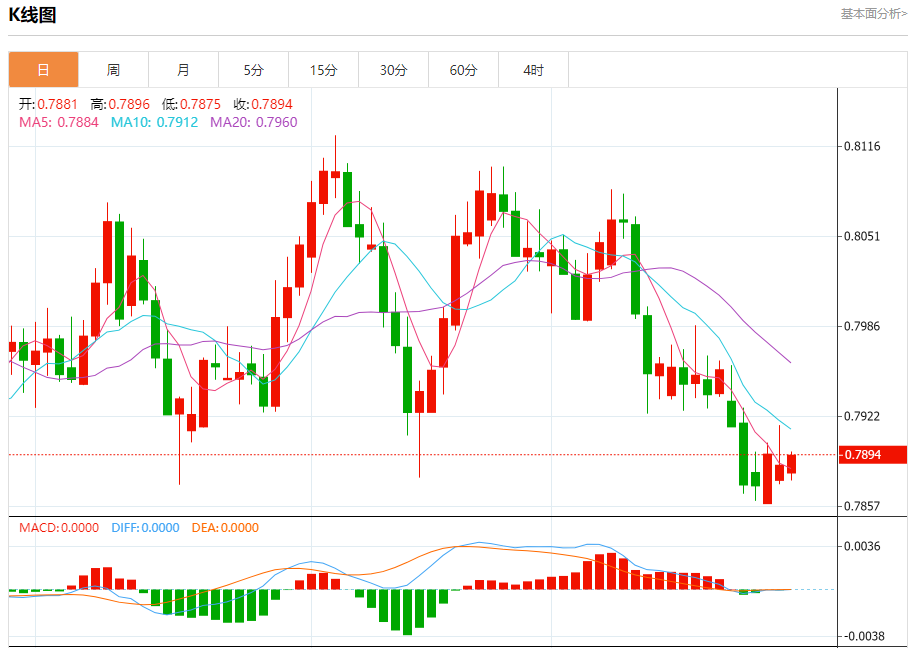Switch to the 月 monthly tab
The width and height of the screenshot is (912, 648).
click(183, 70)
